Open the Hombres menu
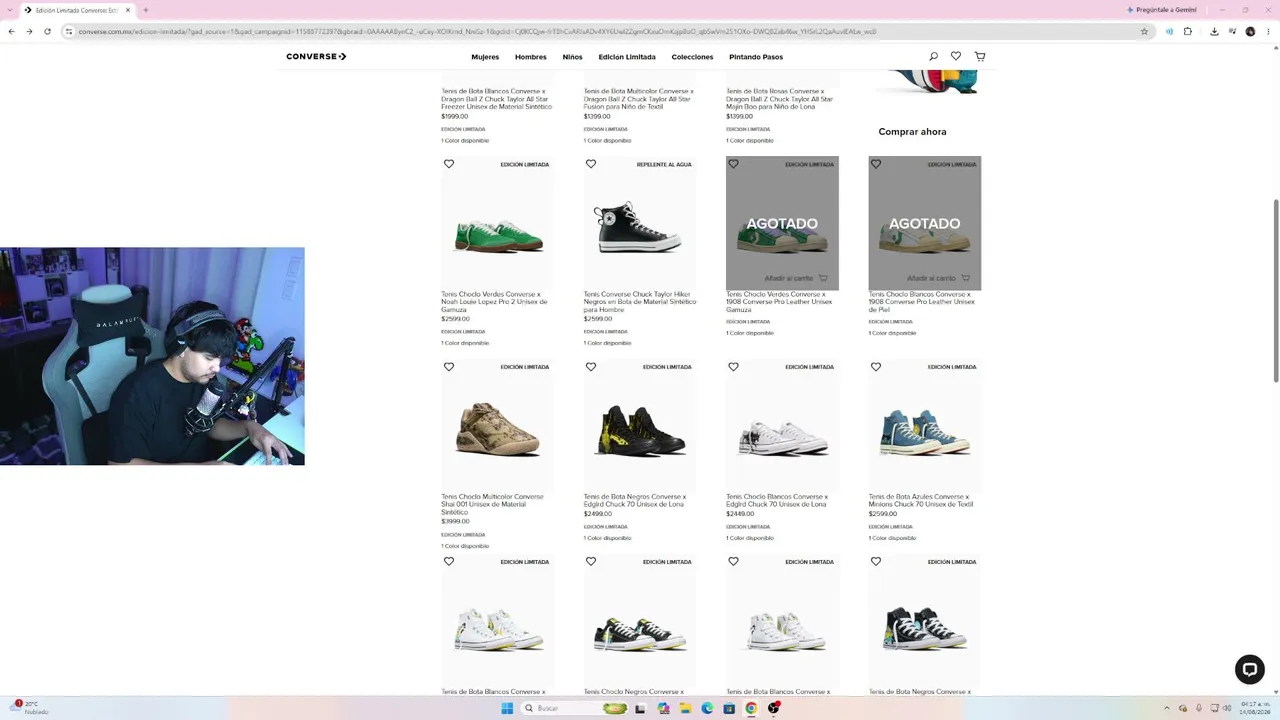1280x720 pixels. [x=531, y=57]
